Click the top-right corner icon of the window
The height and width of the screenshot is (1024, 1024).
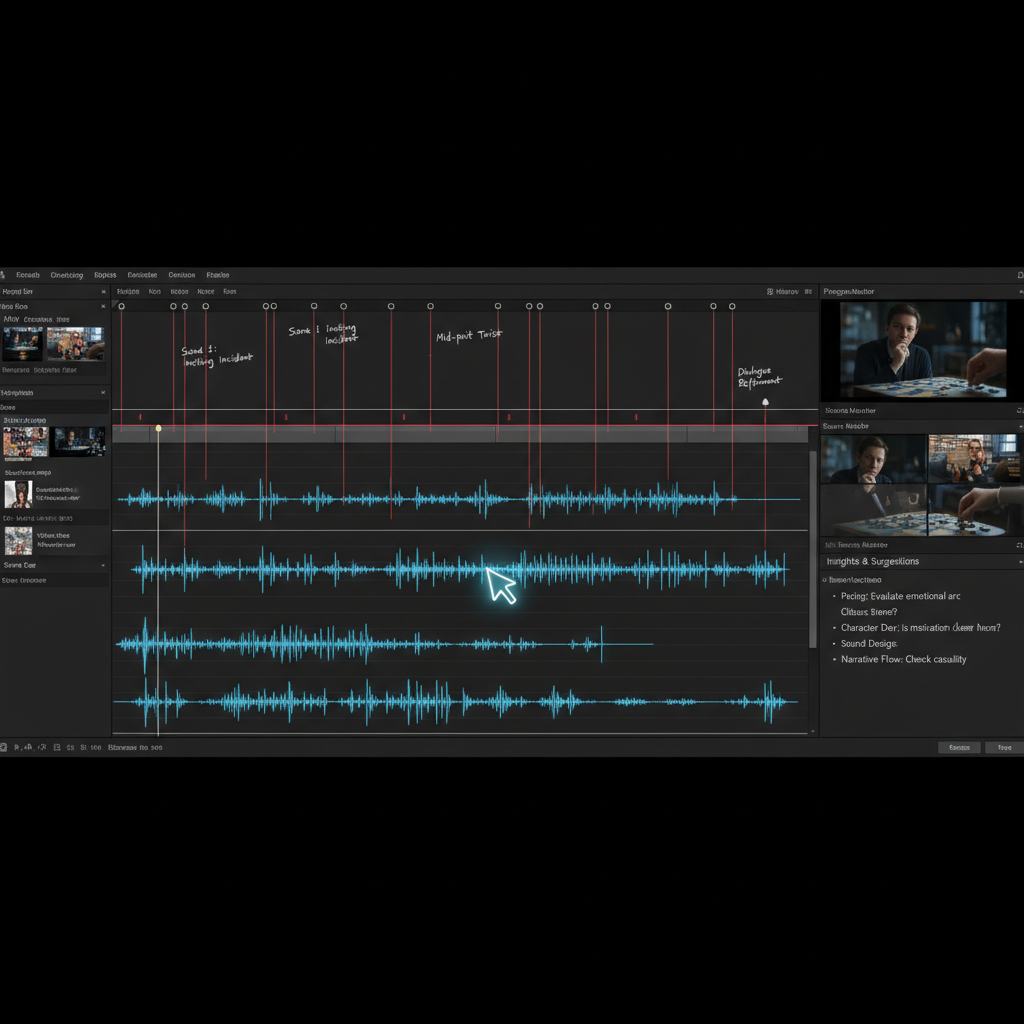(1019, 275)
